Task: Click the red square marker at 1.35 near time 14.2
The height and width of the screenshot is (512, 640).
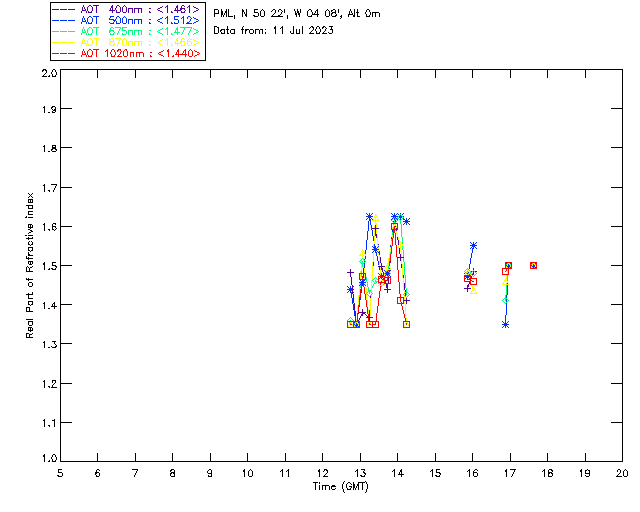Action: coord(406,324)
